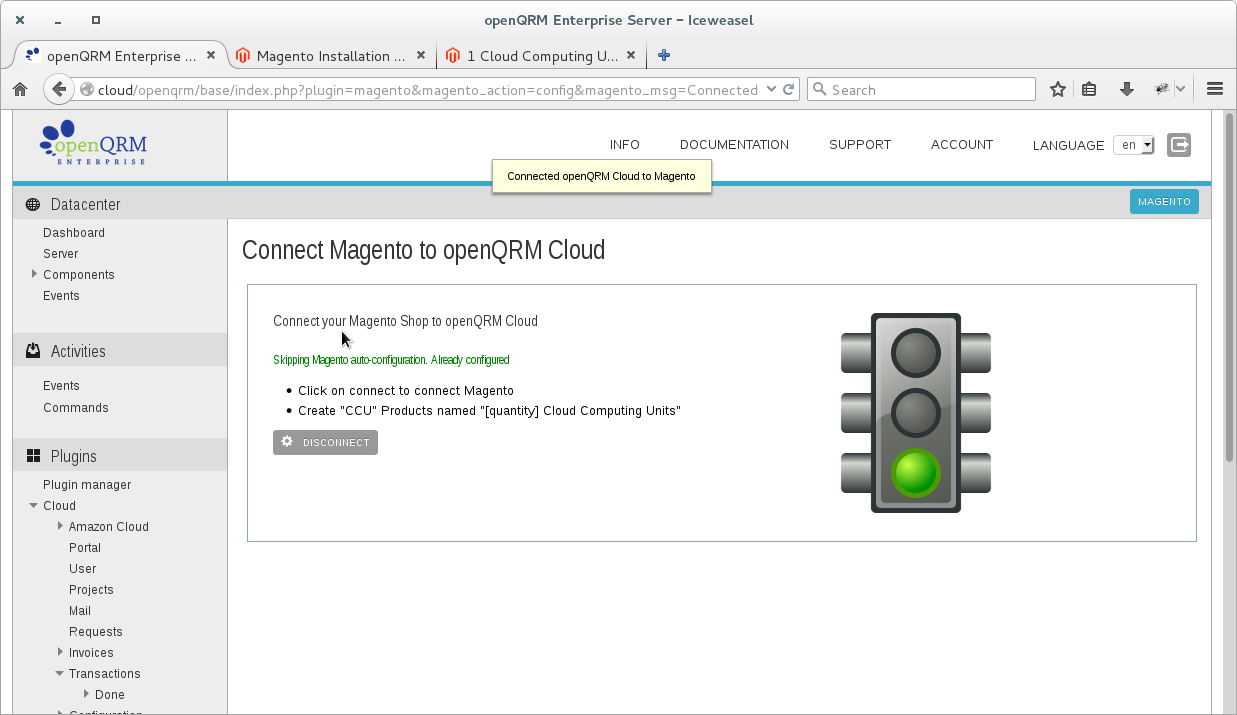Open the language selector dropdown
This screenshot has height=715, width=1237.
click(x=1135, y=145)
